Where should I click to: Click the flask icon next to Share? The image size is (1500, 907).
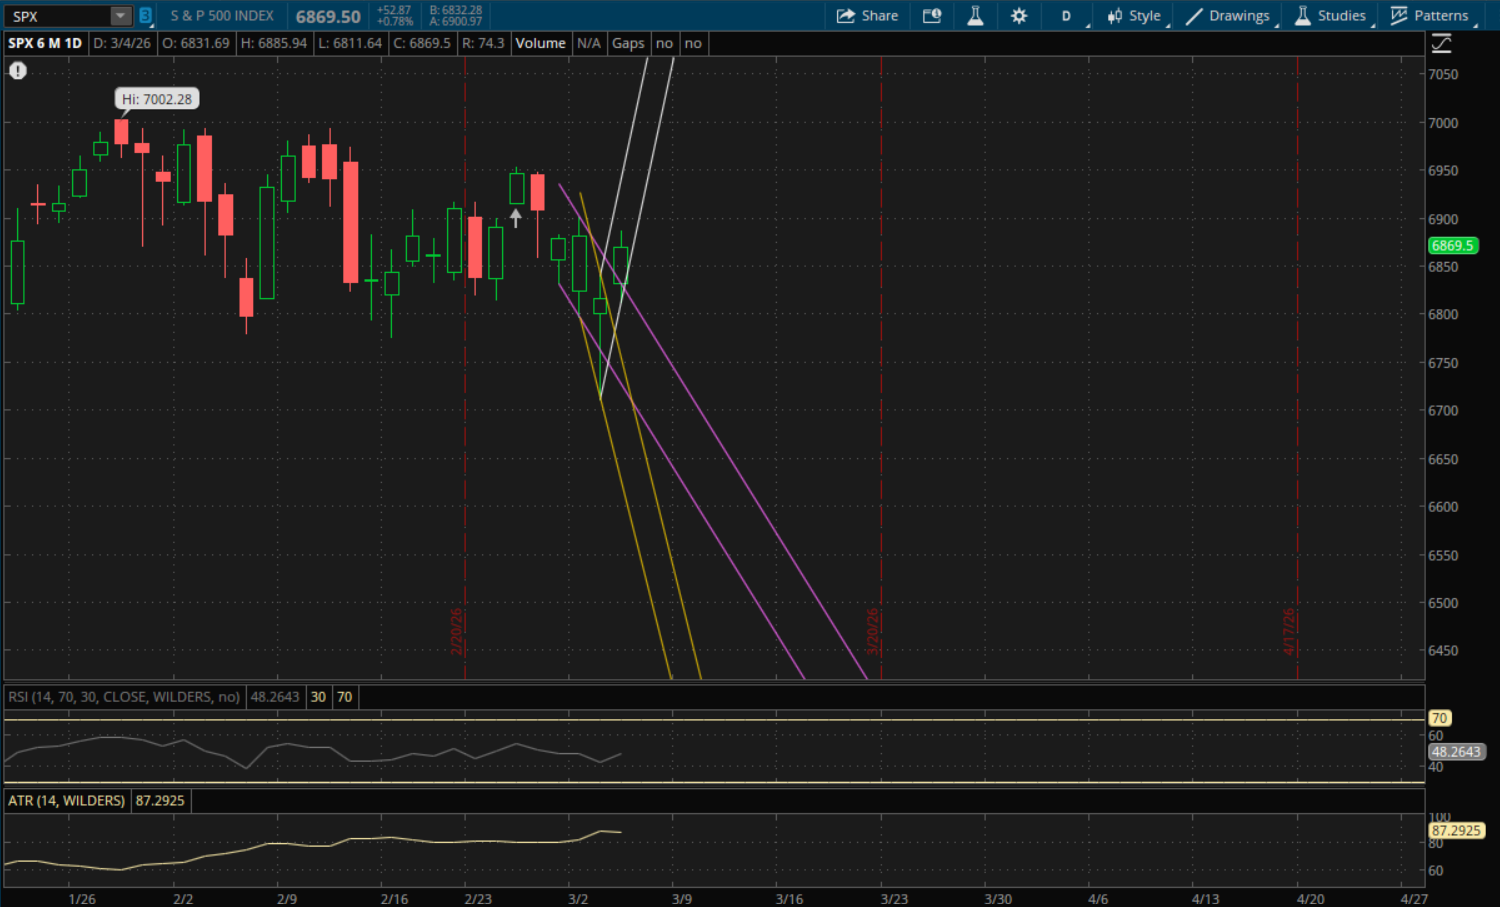click(x=975, y=16)
